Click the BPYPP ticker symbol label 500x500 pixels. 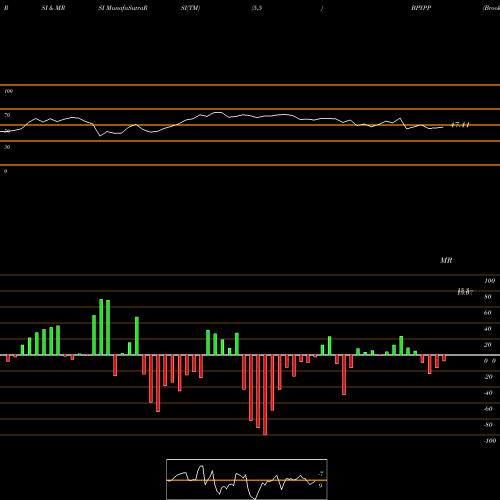[x=421, y=8]
